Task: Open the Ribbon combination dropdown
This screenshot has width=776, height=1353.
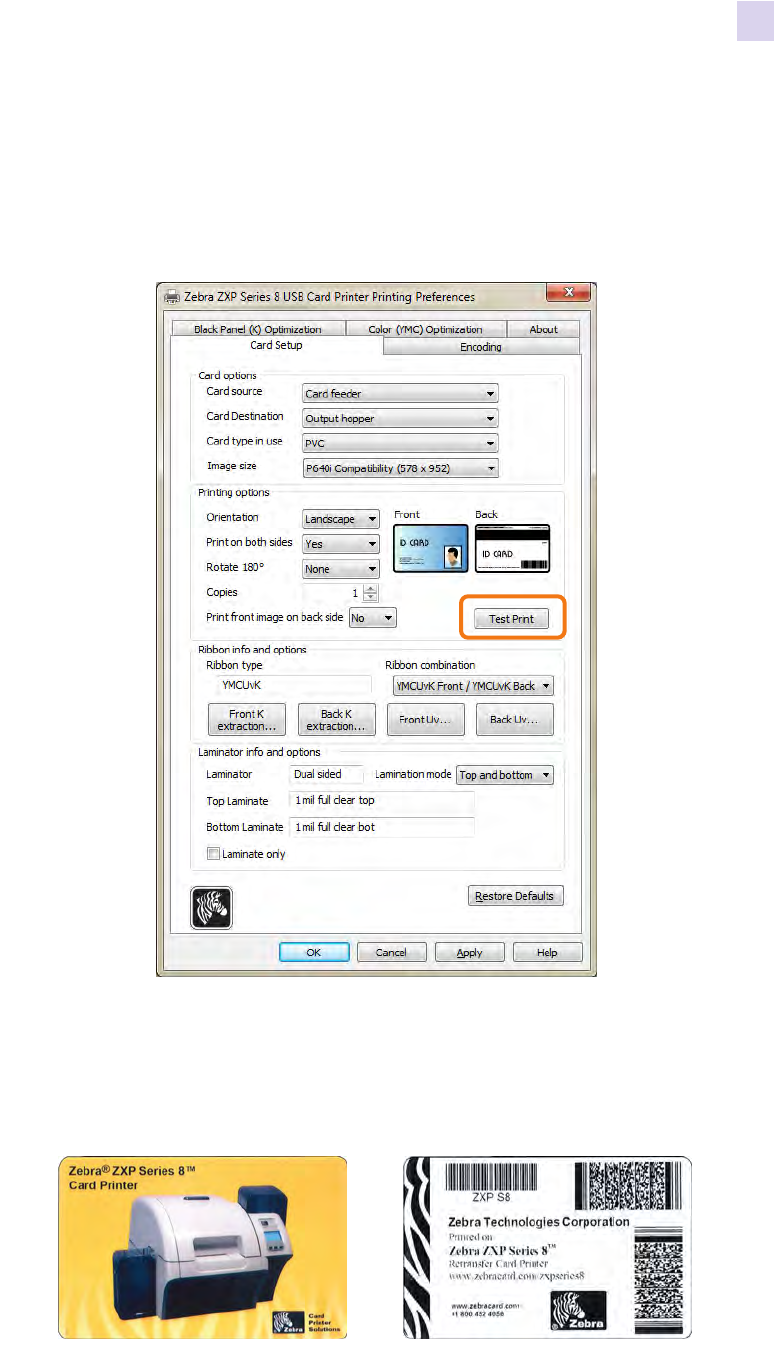Action: pyautogui.click(x=473, y=686)
